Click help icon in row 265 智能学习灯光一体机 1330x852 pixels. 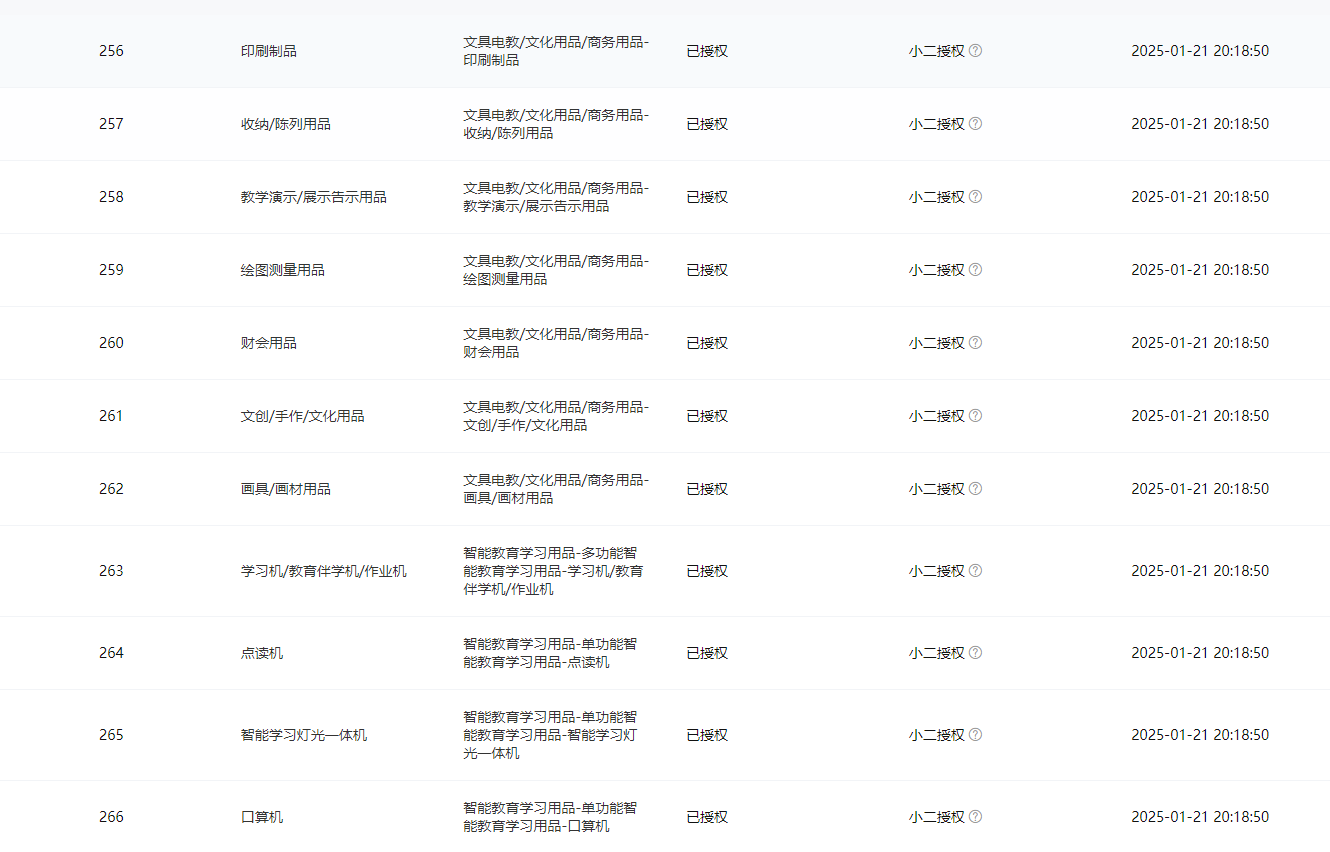point(975,735)
